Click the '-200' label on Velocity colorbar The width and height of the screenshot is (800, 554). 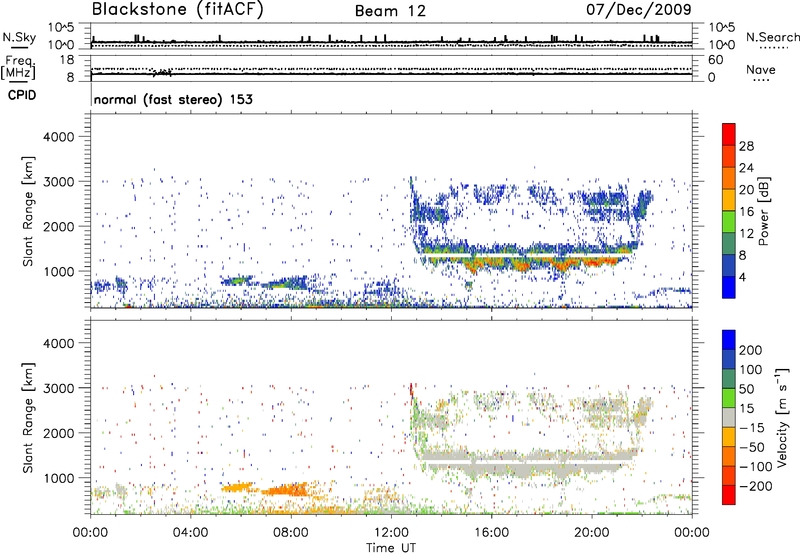pyautogui.click(x=755, y=486)
